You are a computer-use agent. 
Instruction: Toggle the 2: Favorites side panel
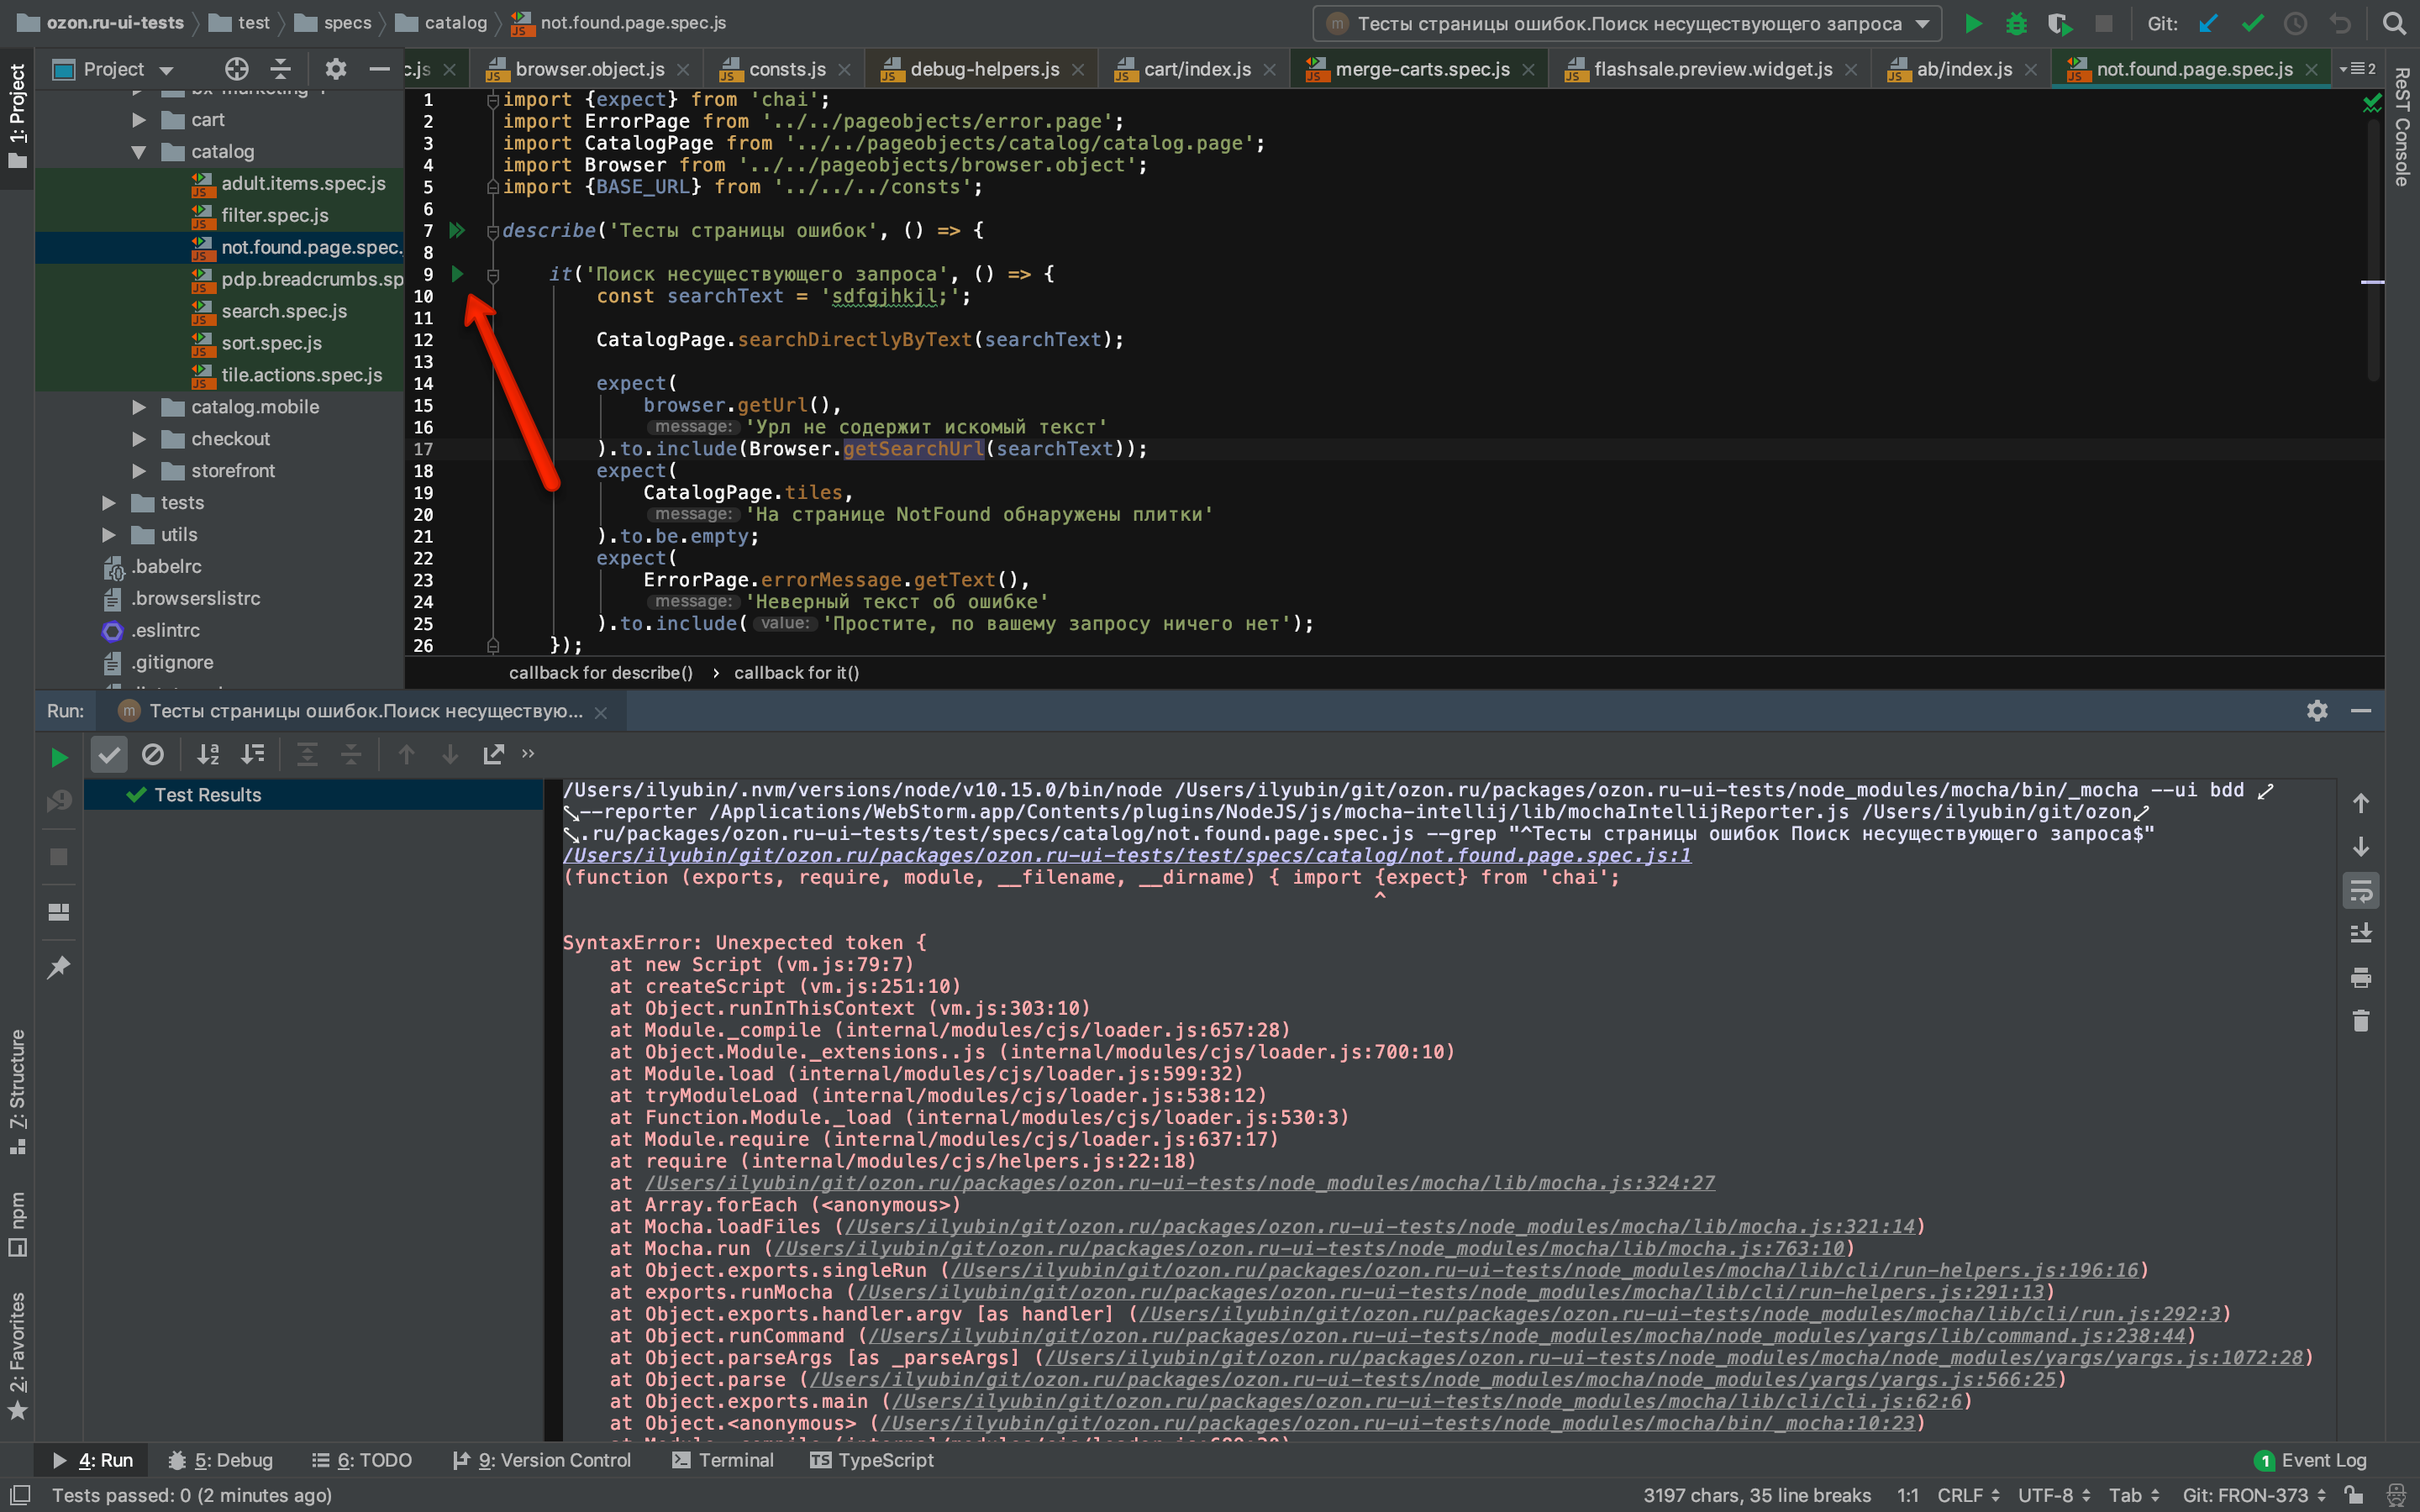click(x=17, y=1355)
